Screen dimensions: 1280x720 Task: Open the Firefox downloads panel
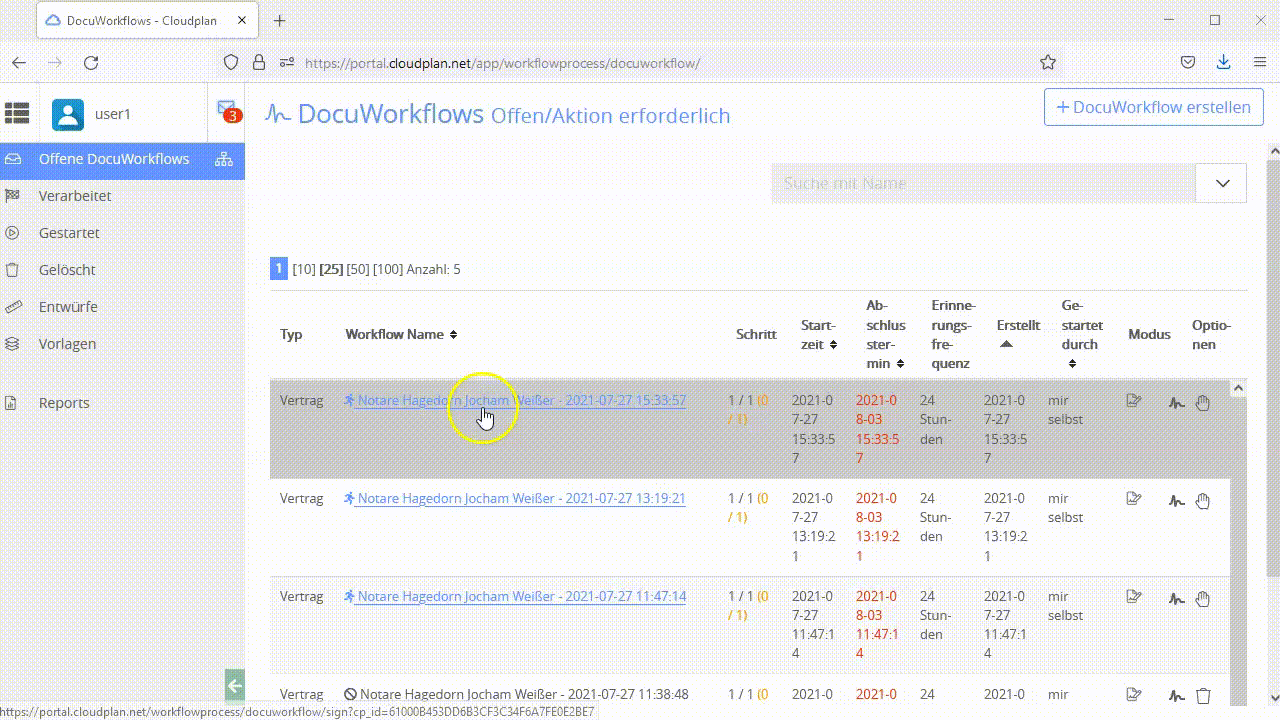click(x=1223, y=62)
